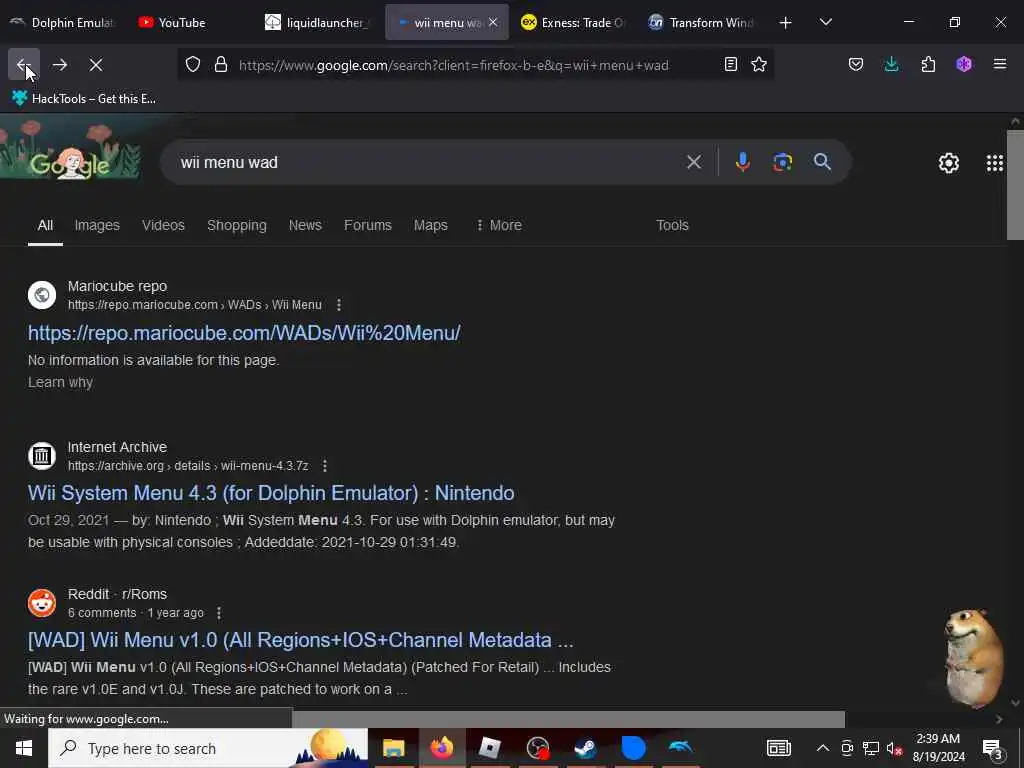Screen dimensions: 1024x768
Task: Go forward with the forward arrow
Action: click(60, 65)
